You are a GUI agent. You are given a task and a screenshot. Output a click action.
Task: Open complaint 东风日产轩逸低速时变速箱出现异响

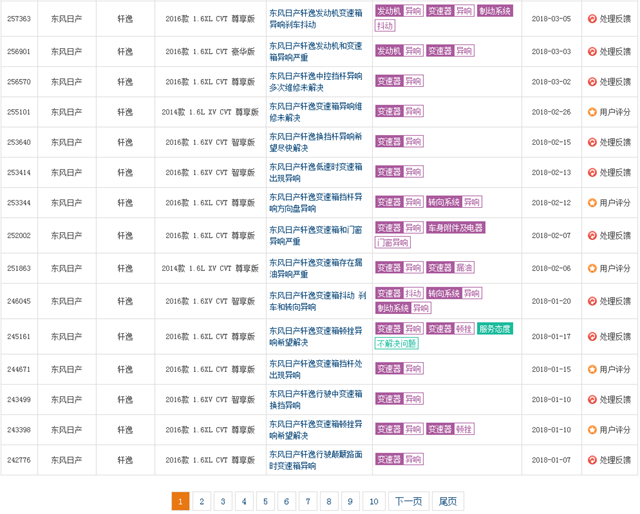316,172
